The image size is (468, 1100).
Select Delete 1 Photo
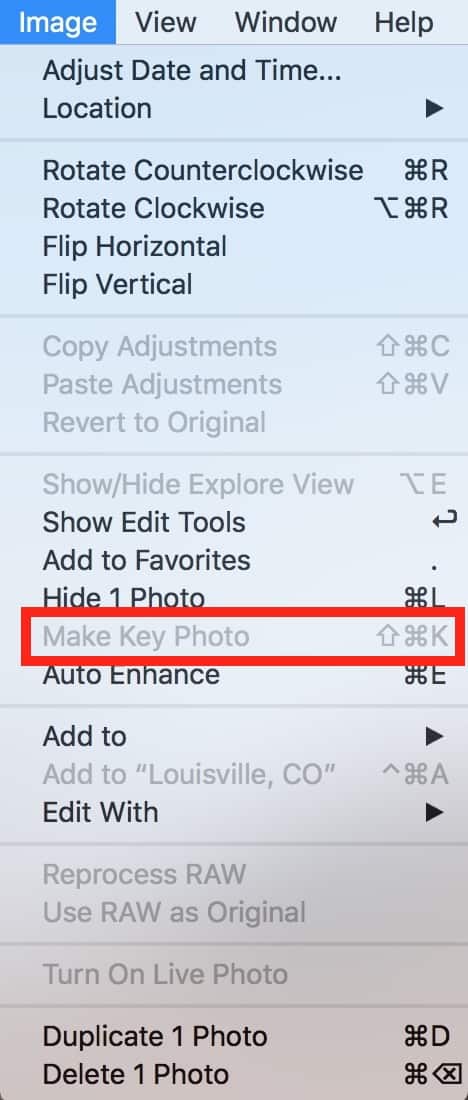click(x=234, y=1074)
